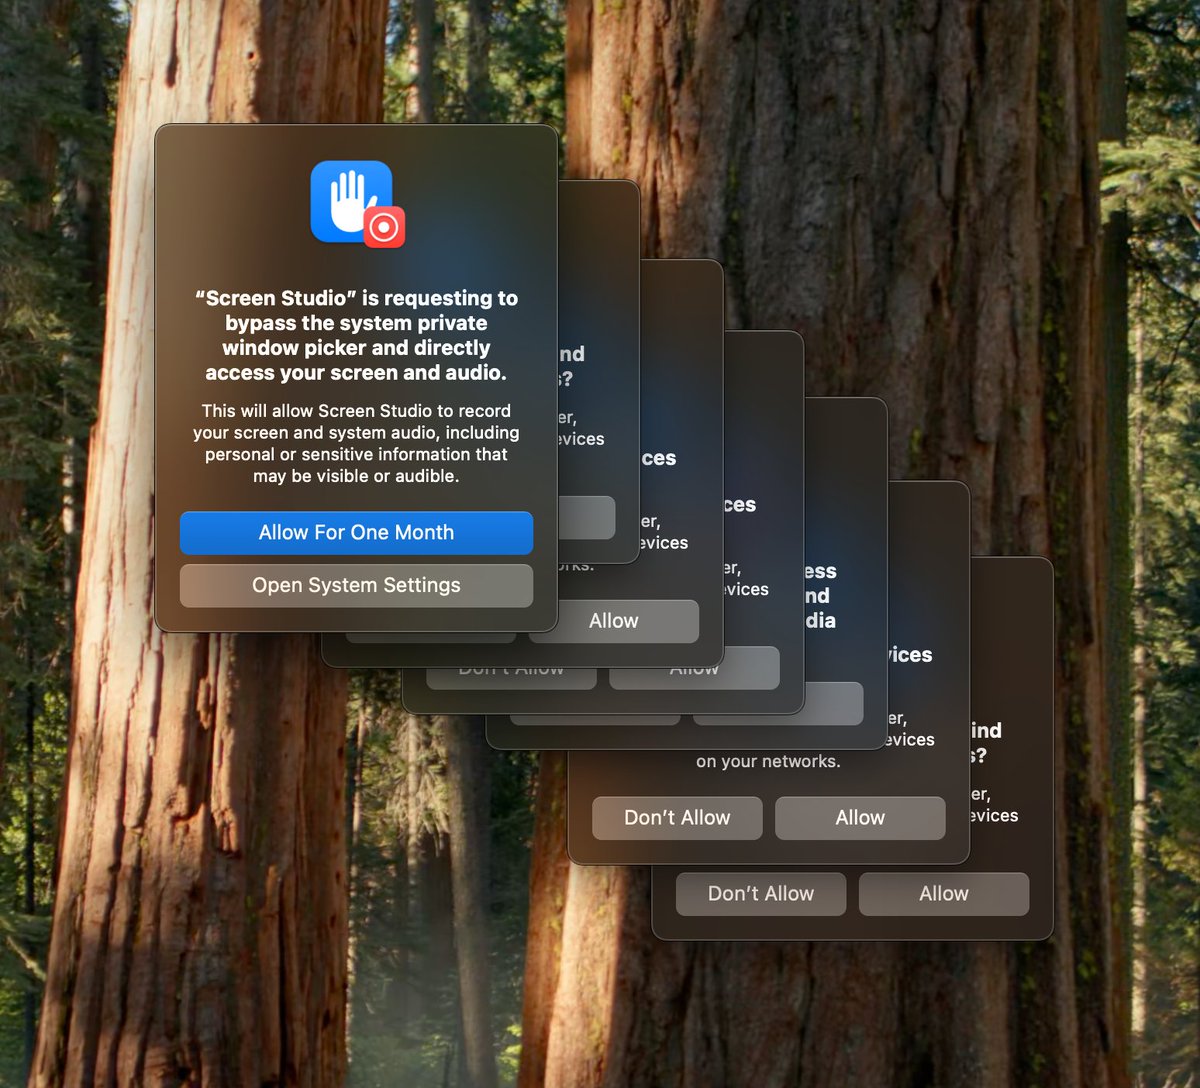The width and height of the screenshot is (1200, 1088).
Task: Click Don't Allow in the "on your networks." dialog
Action: click(x=677, y=818)
